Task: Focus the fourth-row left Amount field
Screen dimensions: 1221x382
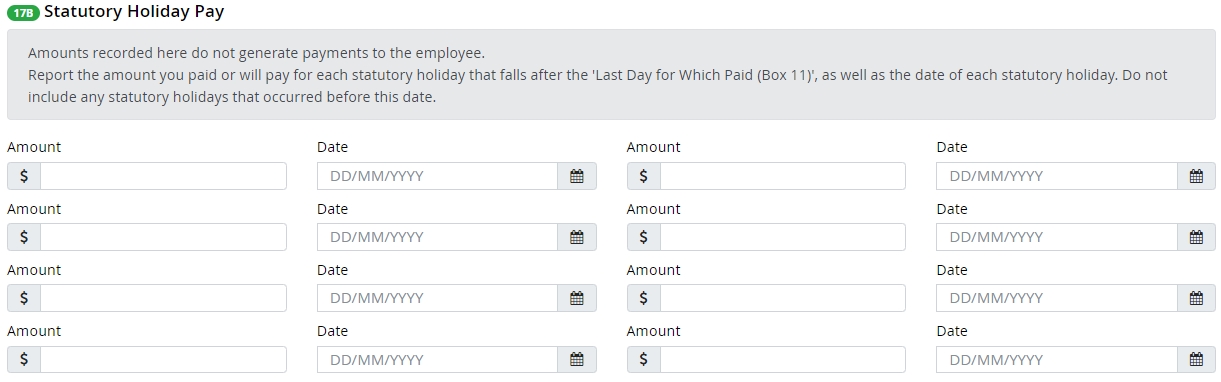Action: click(163, 360)
